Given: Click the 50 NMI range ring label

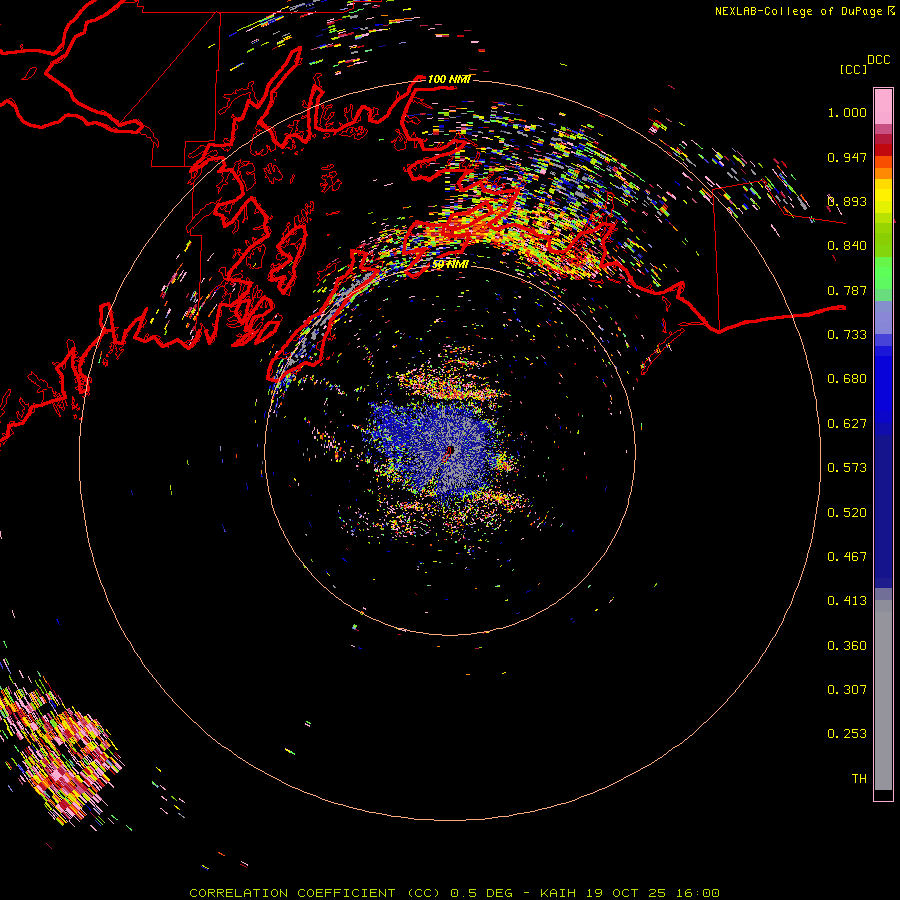Looking at the screenshot, I should (x=451, y=264).
